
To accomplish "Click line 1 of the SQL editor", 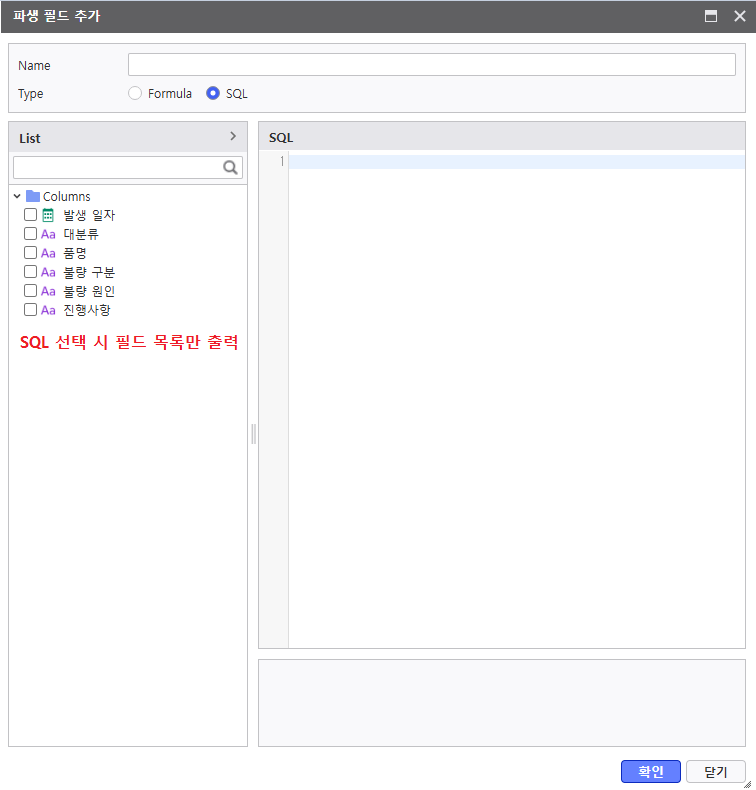I will [516, 162].
